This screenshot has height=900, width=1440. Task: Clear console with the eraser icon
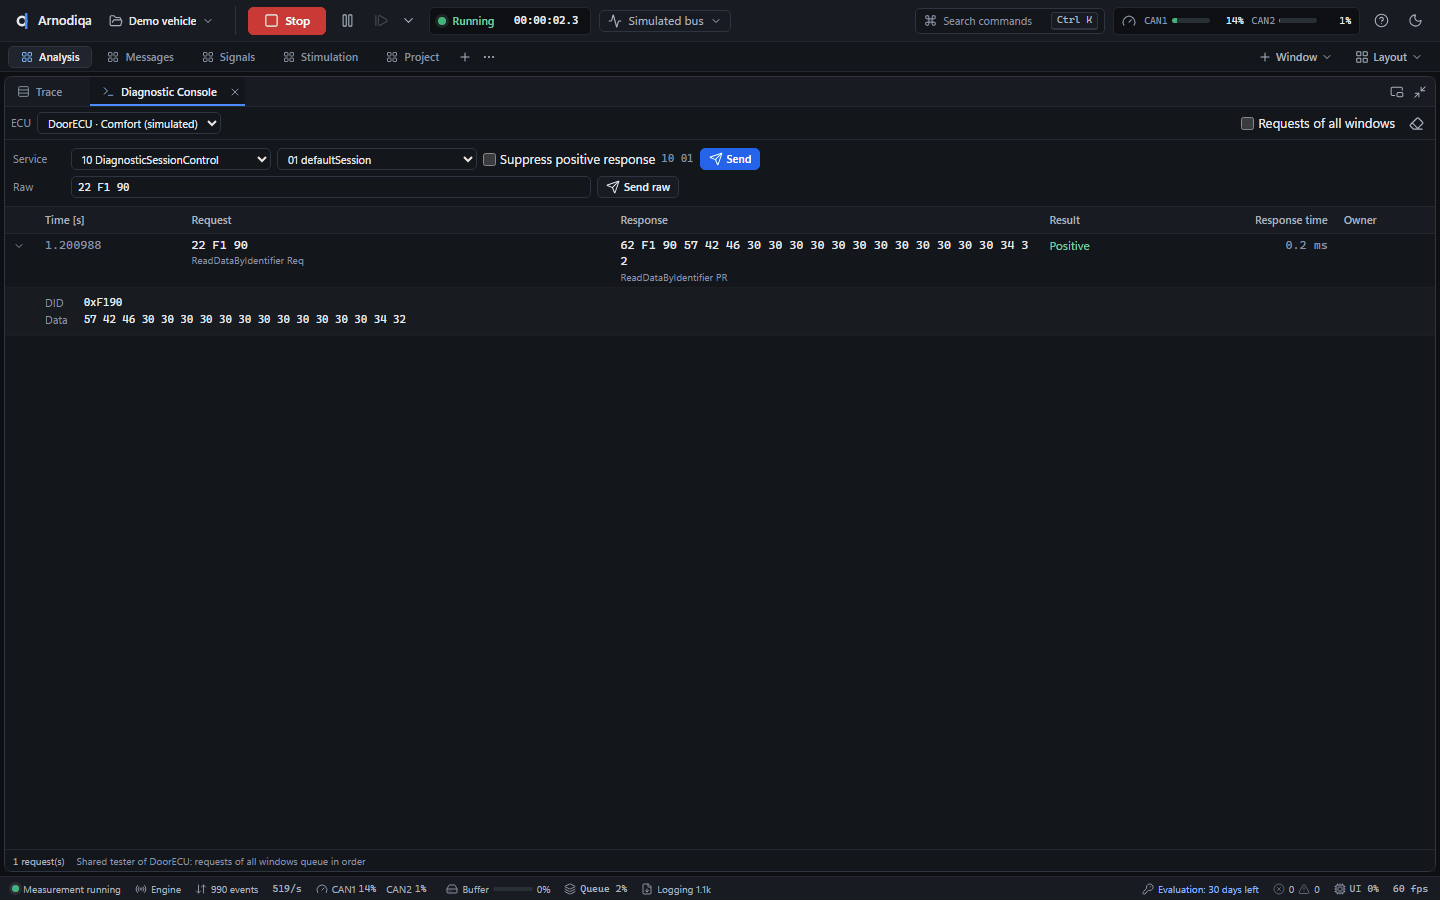pyautogui.click(x=1416, y=124)
